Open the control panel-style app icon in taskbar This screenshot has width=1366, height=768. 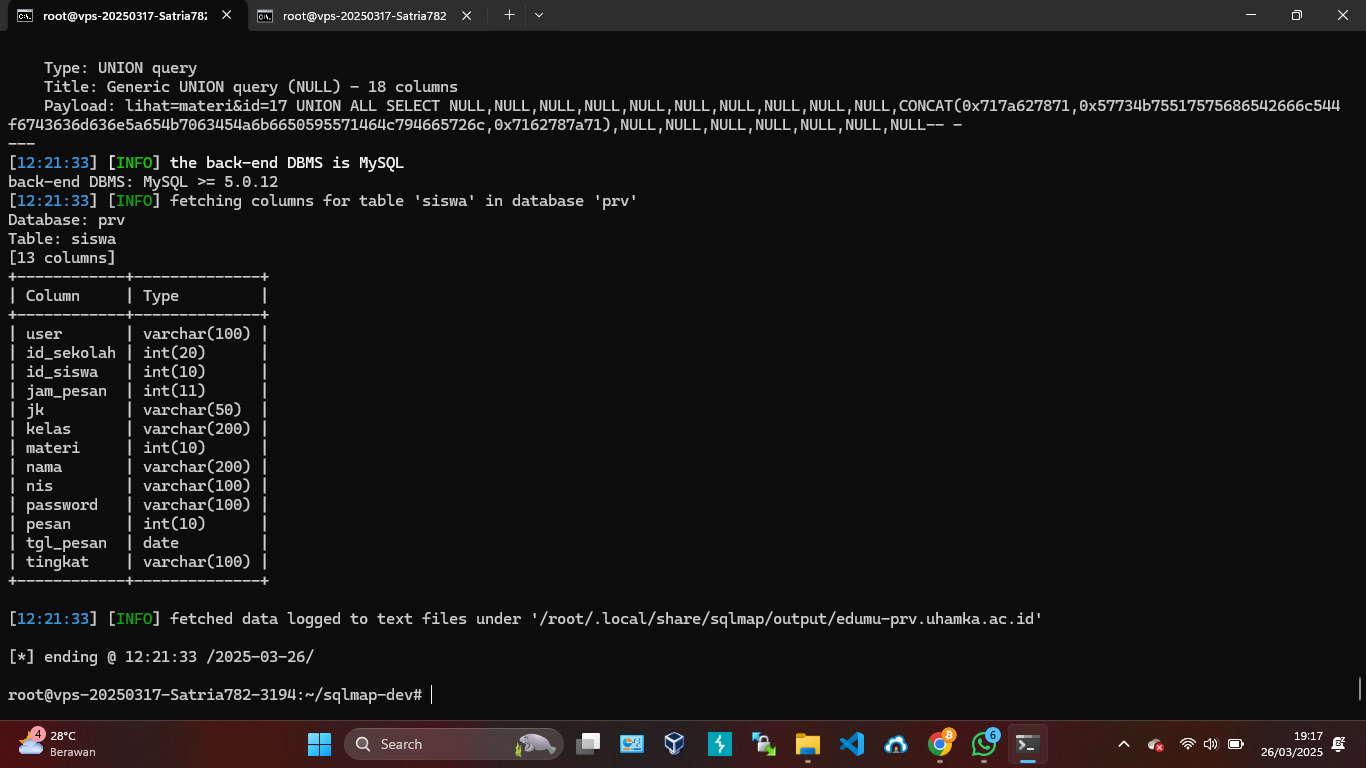coord(631,744)
